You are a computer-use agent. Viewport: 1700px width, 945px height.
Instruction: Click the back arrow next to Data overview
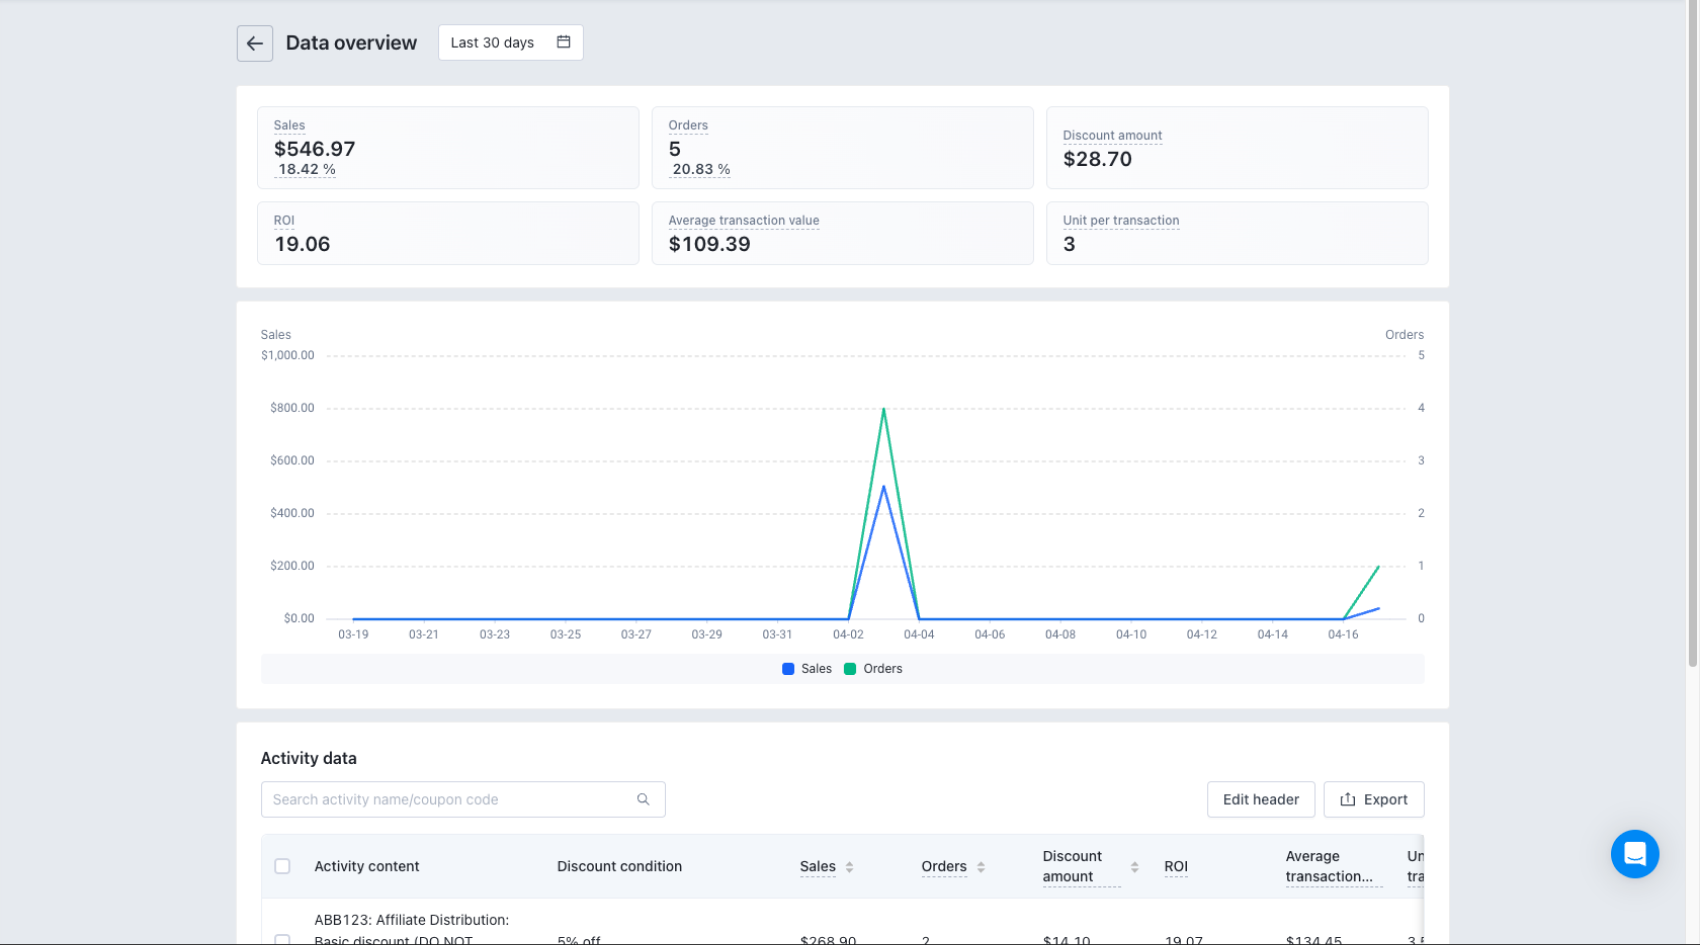click(x=254, y=43)
